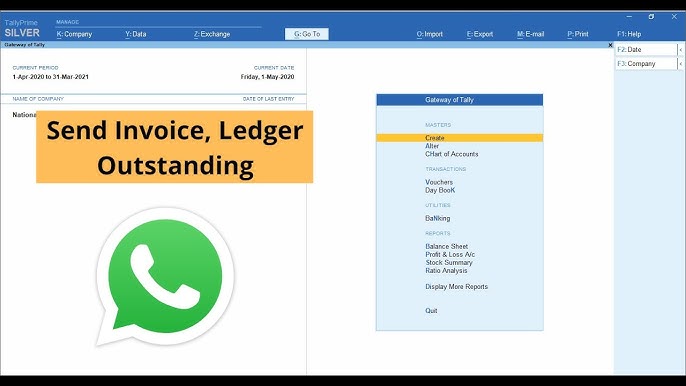Open the Z: Exchange menu

pos(212,34)
